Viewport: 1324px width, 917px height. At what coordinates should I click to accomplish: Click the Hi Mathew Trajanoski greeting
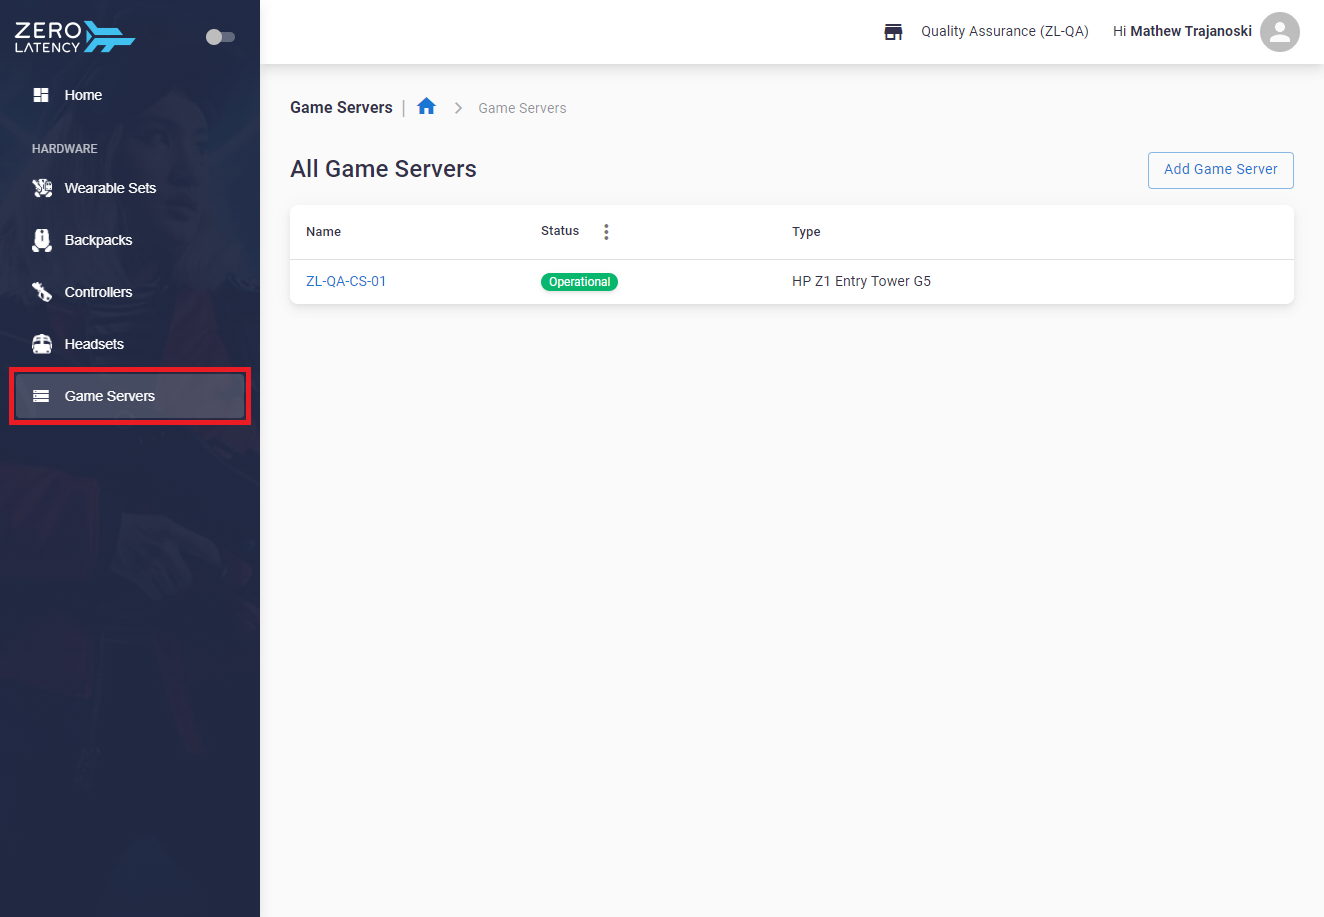coord(1182,31)
